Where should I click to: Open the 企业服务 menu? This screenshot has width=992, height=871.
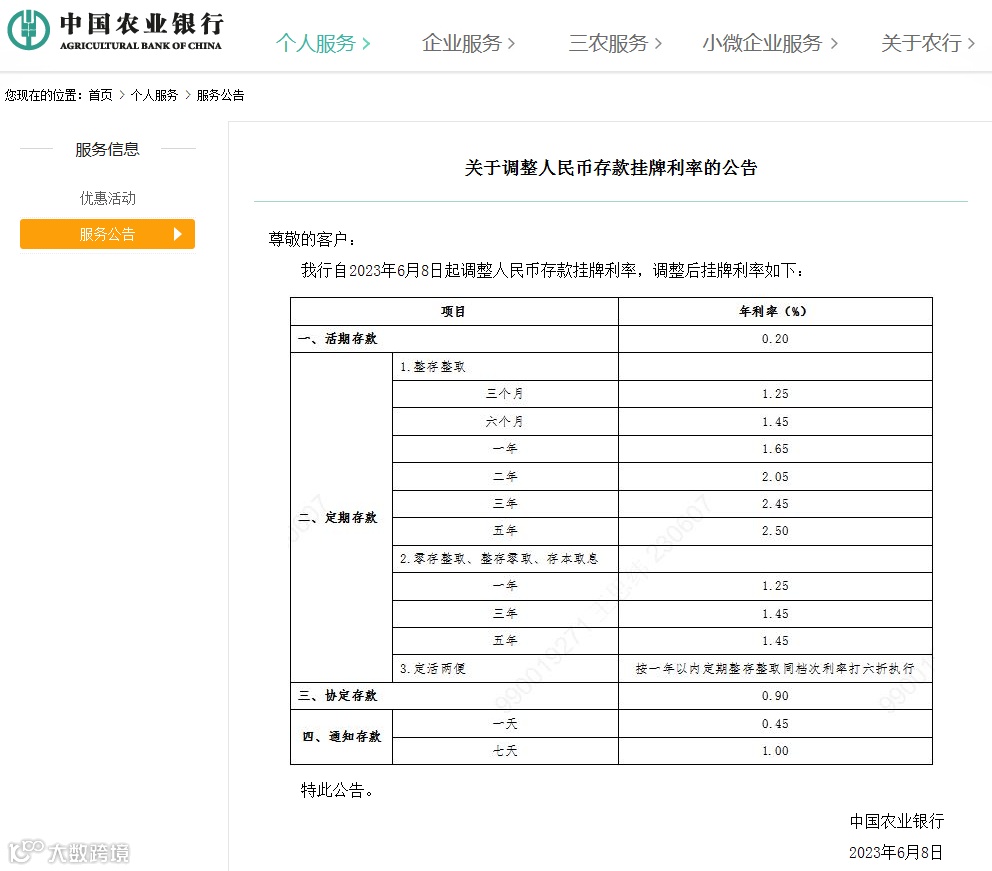click(468, 43)
